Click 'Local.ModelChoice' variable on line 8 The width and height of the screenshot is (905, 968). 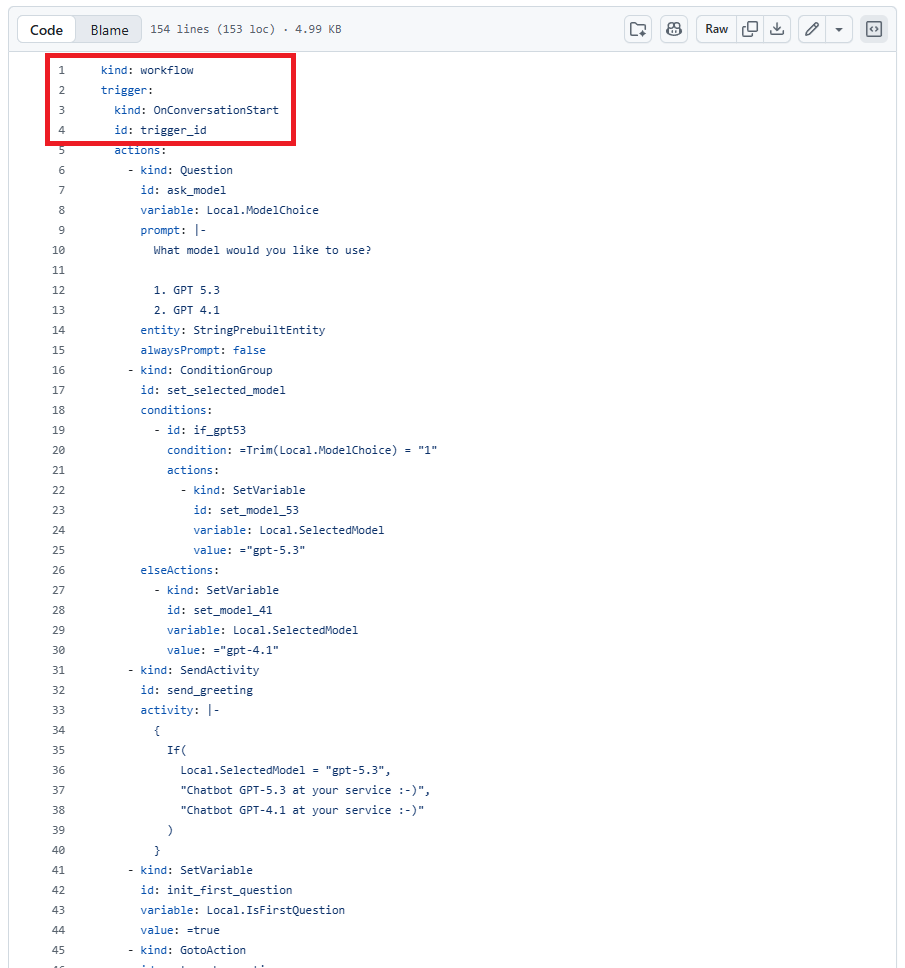(x=262, y=210)
